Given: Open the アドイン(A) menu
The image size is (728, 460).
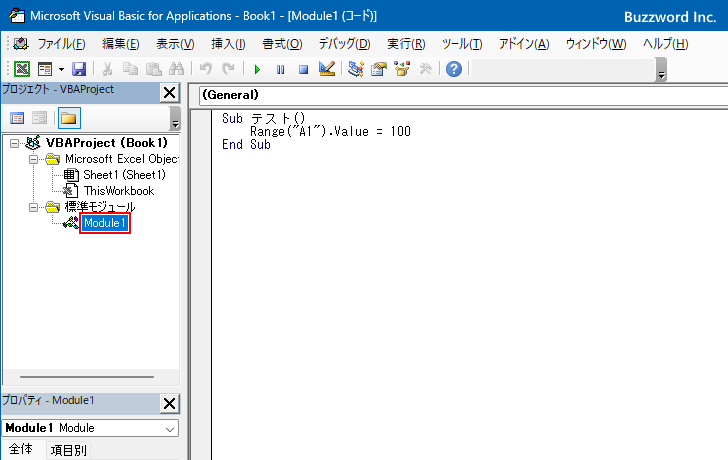Looking at the screenshot, I should 524,44.
